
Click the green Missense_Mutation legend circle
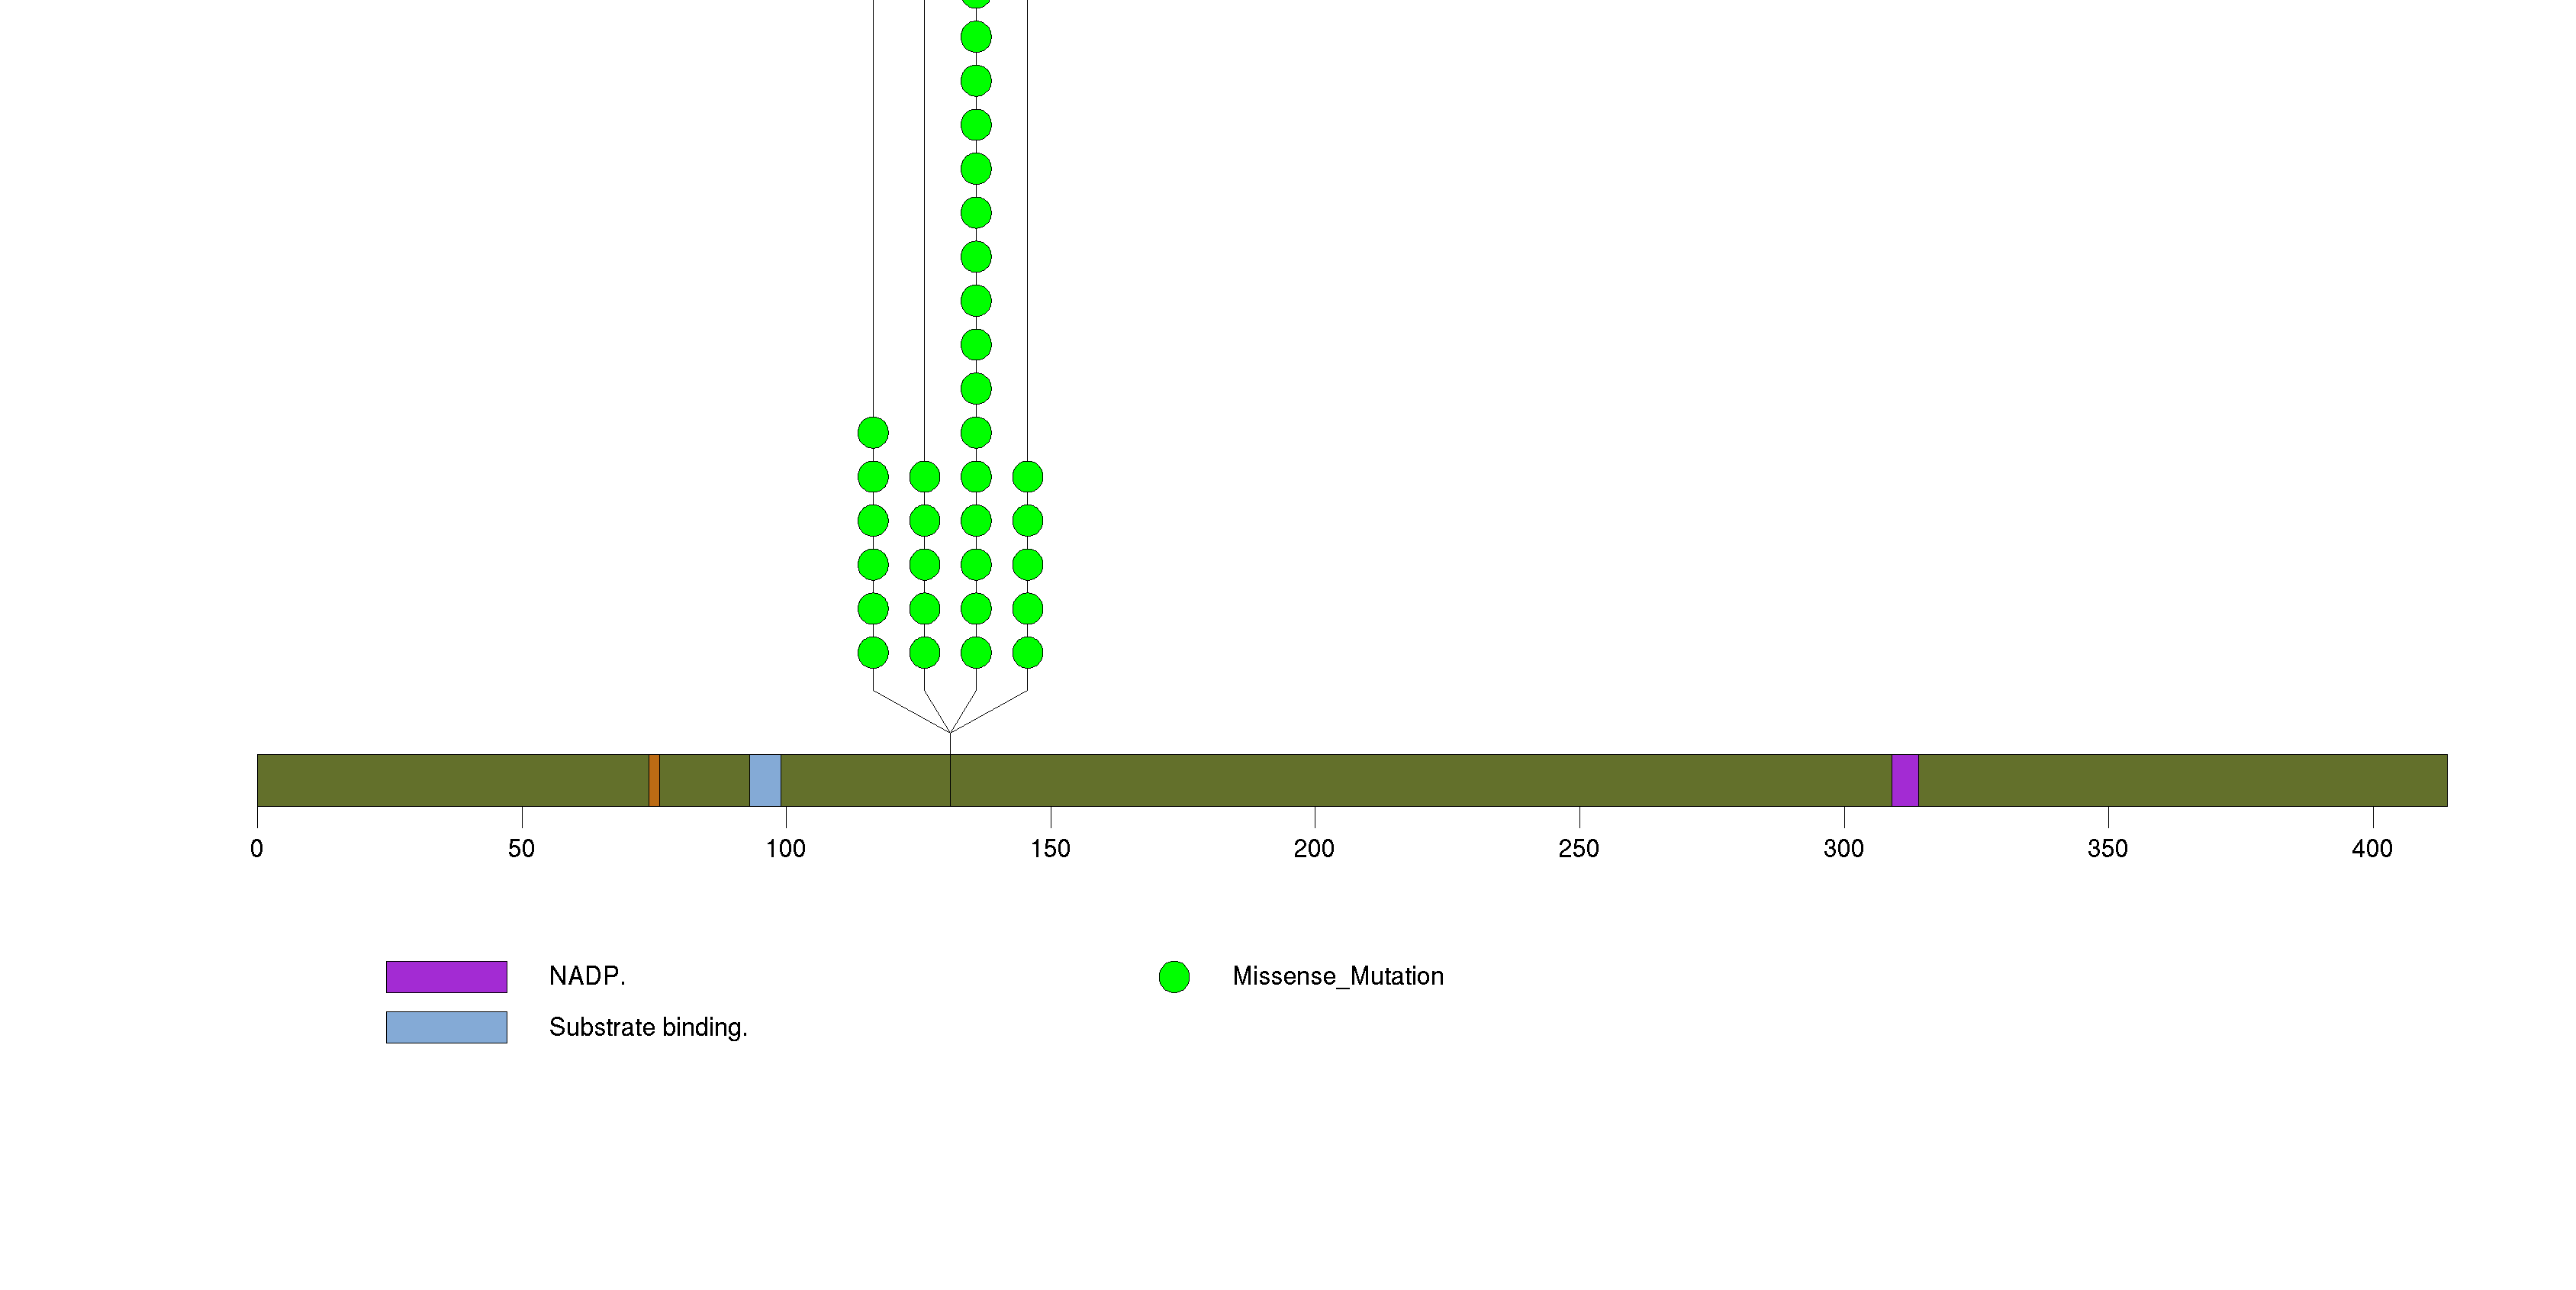1174,976
